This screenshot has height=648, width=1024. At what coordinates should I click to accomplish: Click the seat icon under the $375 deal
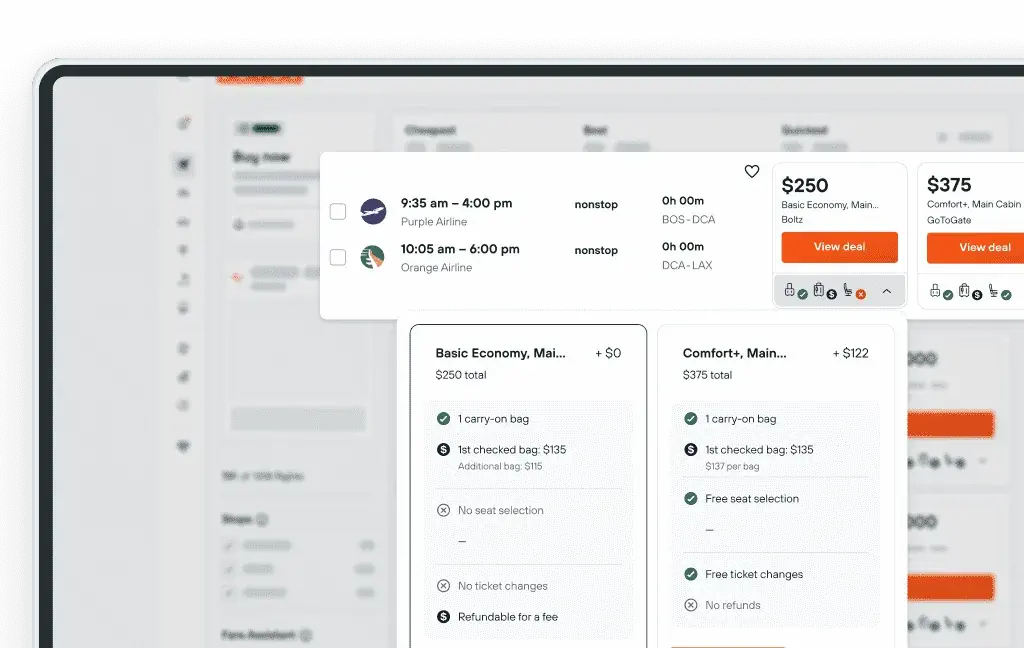(993, 290)
